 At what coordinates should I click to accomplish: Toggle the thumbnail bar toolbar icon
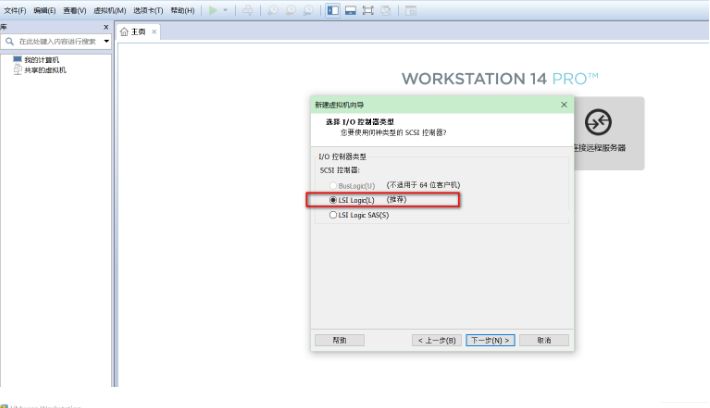(350, 10)
